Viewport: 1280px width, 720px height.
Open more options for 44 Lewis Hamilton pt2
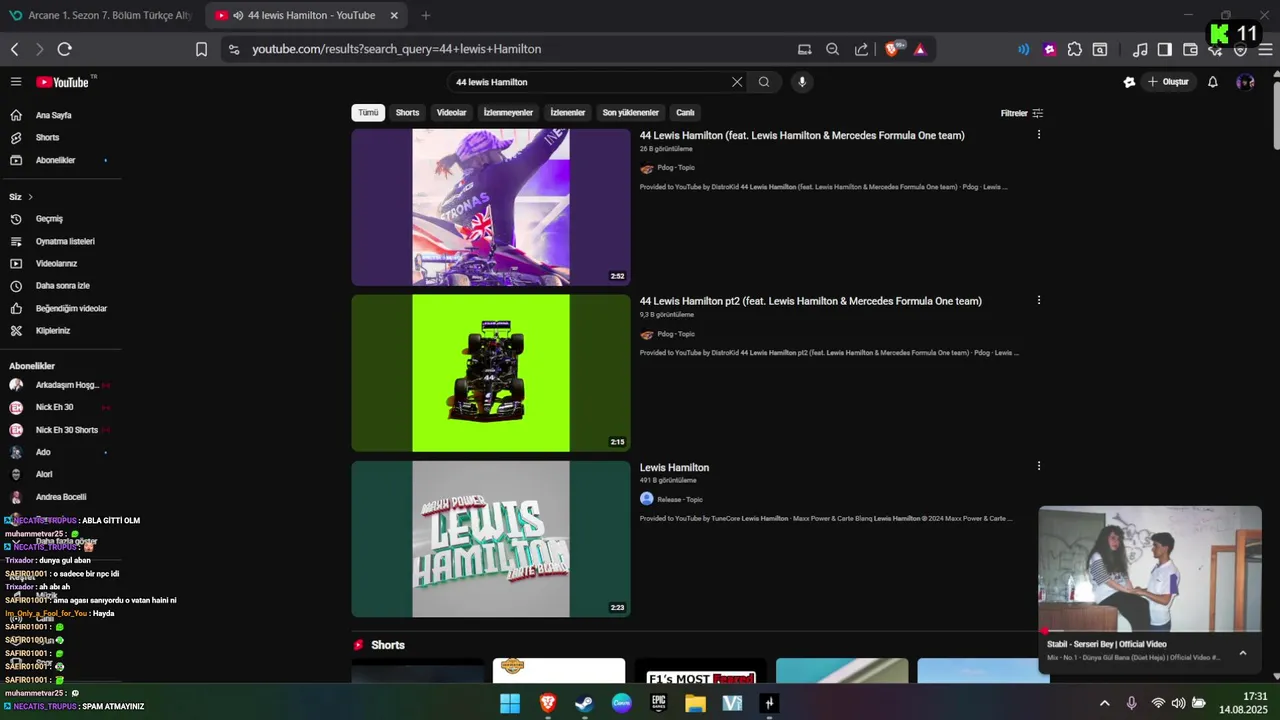point(1038,300)
